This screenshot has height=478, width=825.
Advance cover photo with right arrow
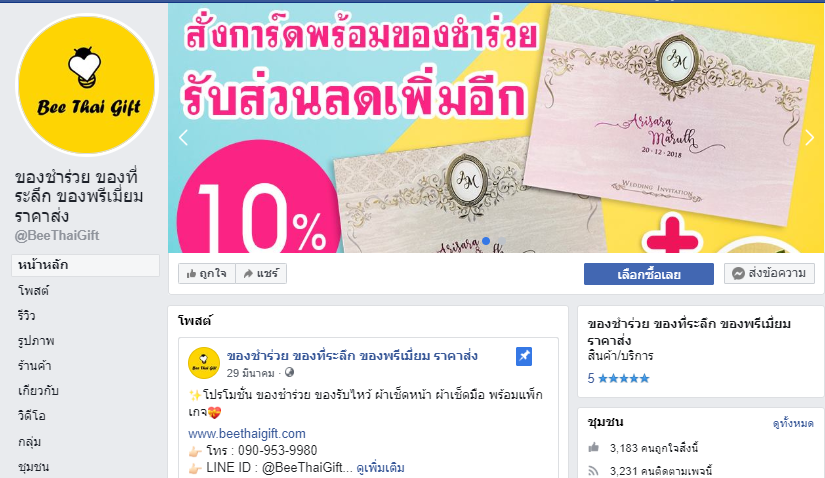point(809,138)
